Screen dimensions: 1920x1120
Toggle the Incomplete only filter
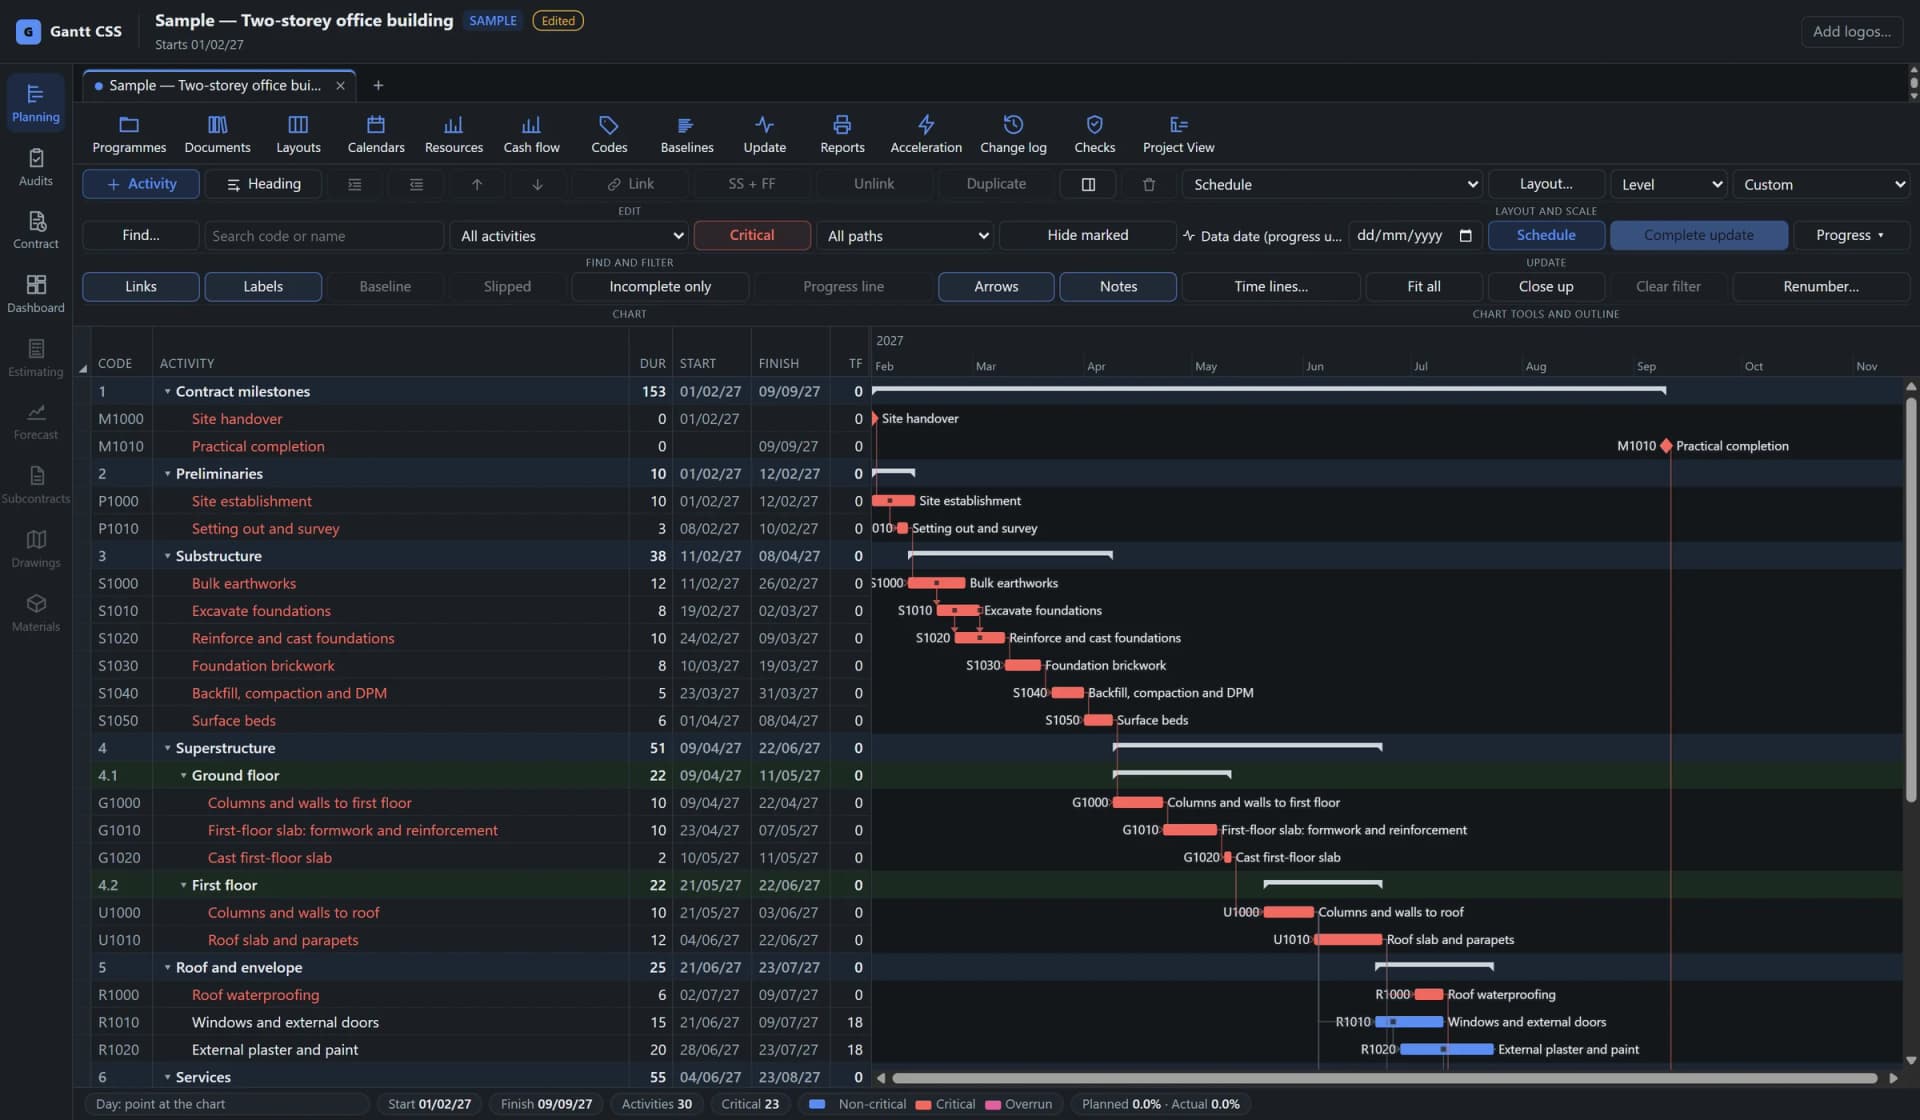(660, 287)
